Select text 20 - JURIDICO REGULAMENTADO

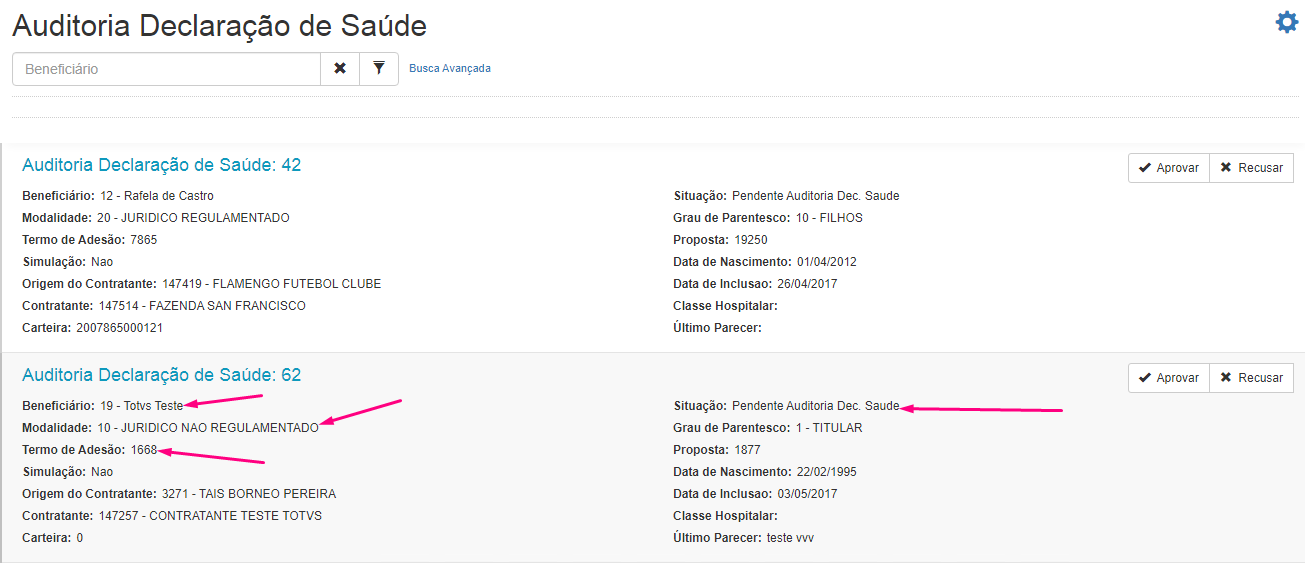pyautogui.click(x=193, y=218)
